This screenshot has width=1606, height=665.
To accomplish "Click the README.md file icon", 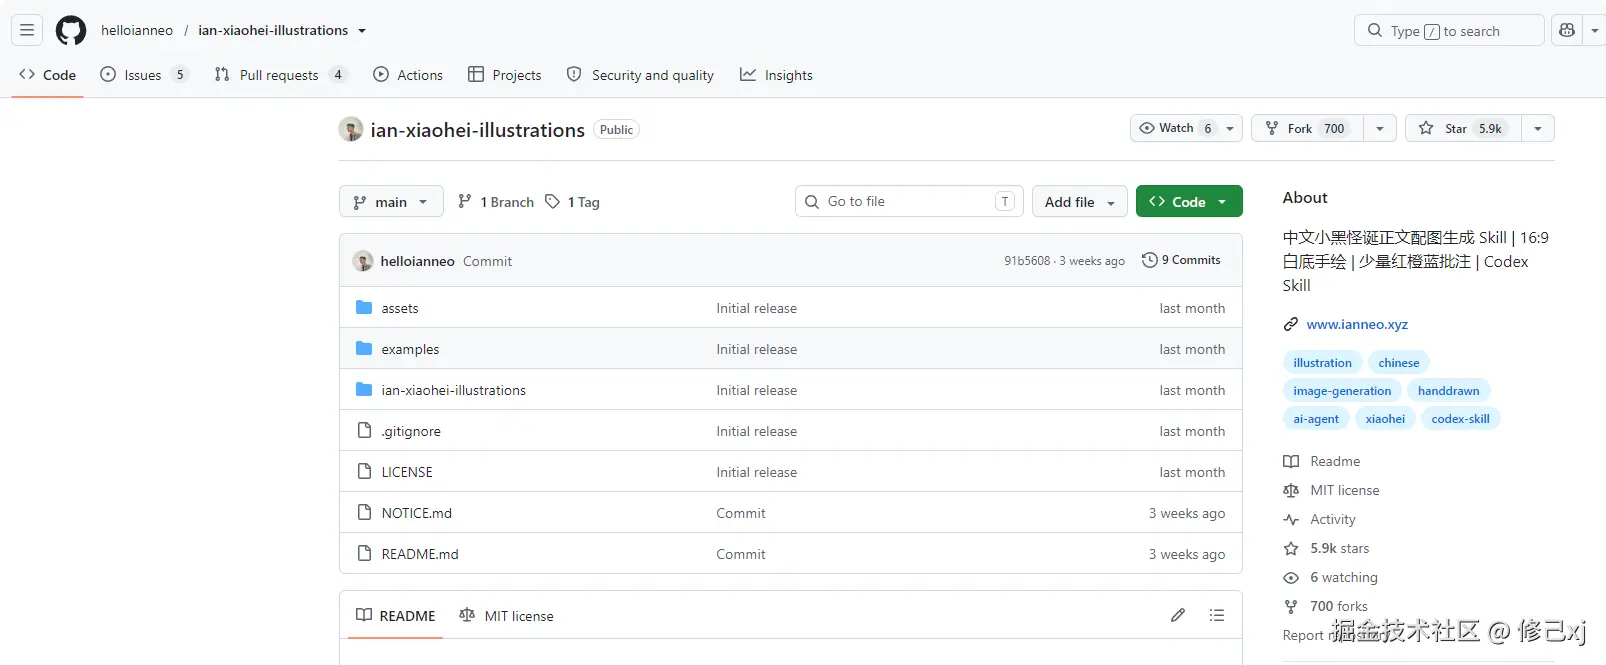I will (x=364, y=554).
